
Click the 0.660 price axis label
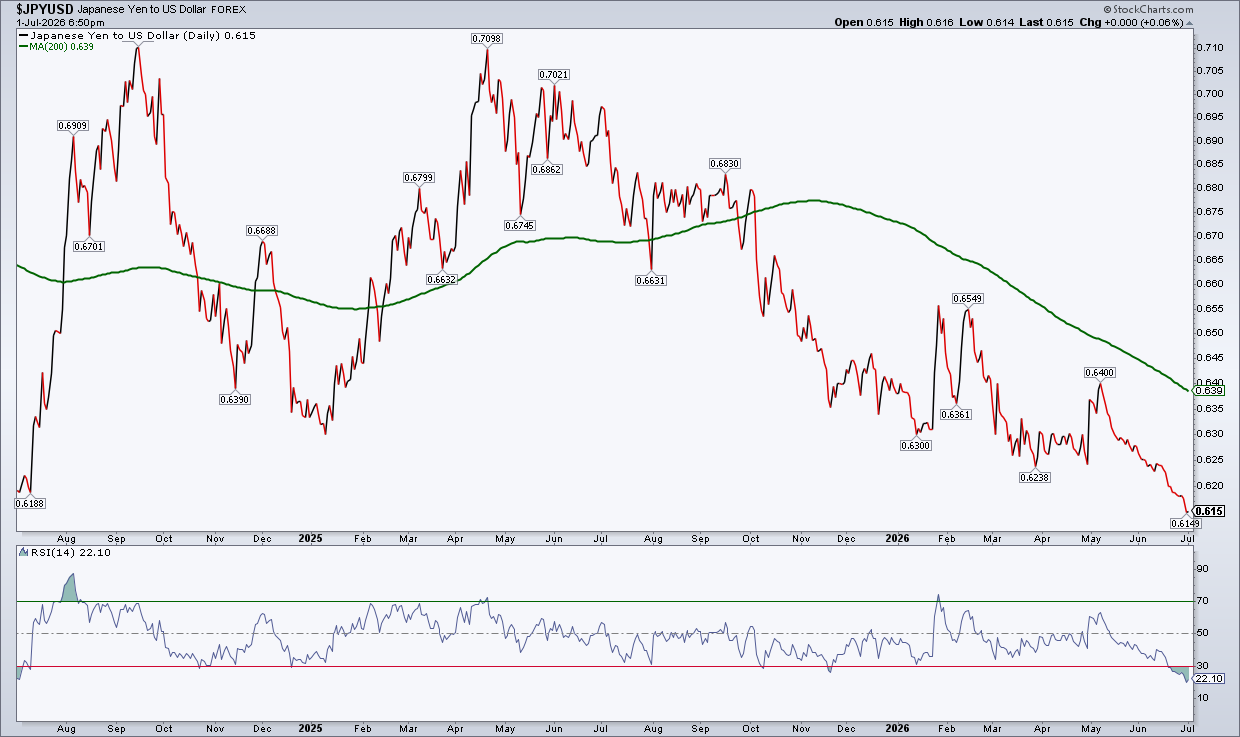pyautogui.click(x=1208, y=284)
